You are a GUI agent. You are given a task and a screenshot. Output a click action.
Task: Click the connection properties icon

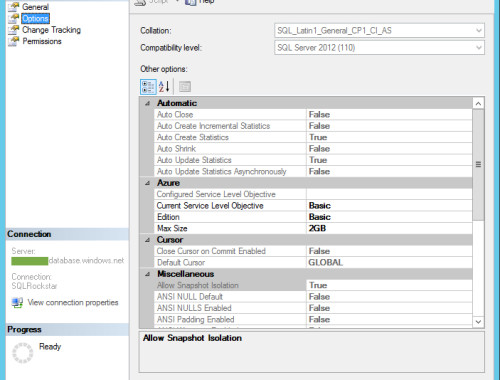[x=17, y=303]
